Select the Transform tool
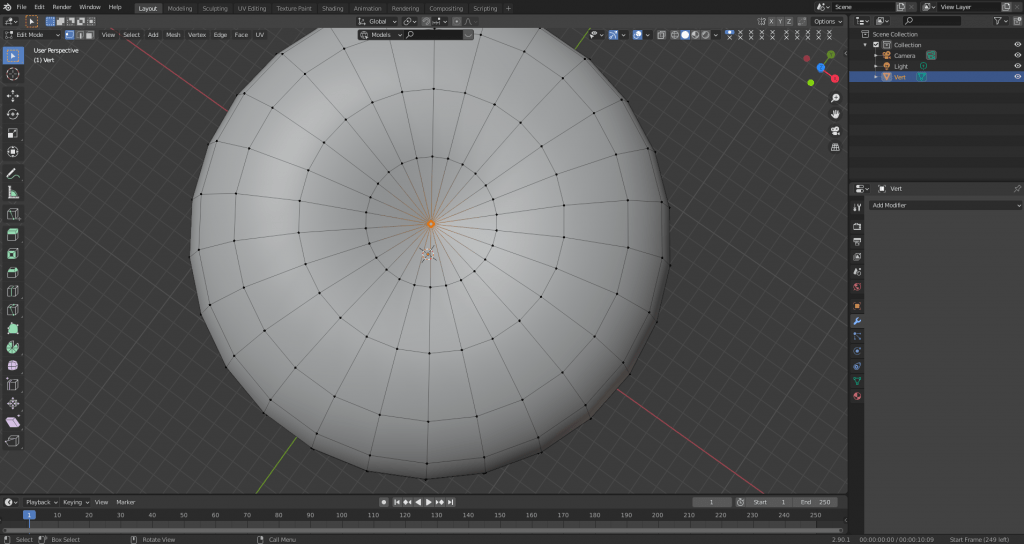The image size is (1024, 544). click(x=13, y=152)
